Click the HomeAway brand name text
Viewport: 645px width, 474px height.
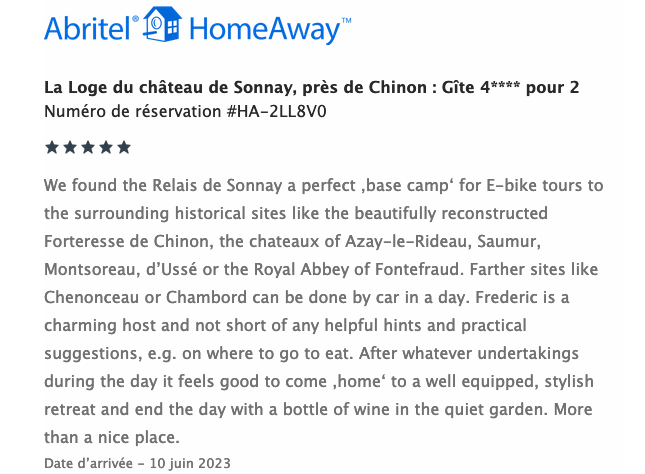coord(264,30)
